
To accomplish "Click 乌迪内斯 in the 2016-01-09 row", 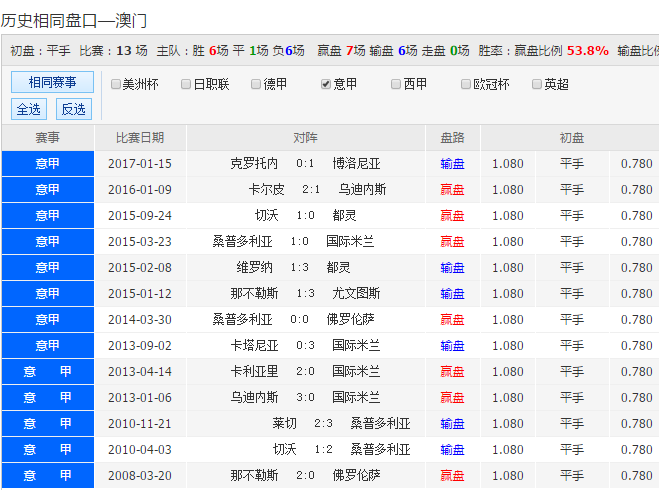I will pyautogui.click(x=362, y=190).
